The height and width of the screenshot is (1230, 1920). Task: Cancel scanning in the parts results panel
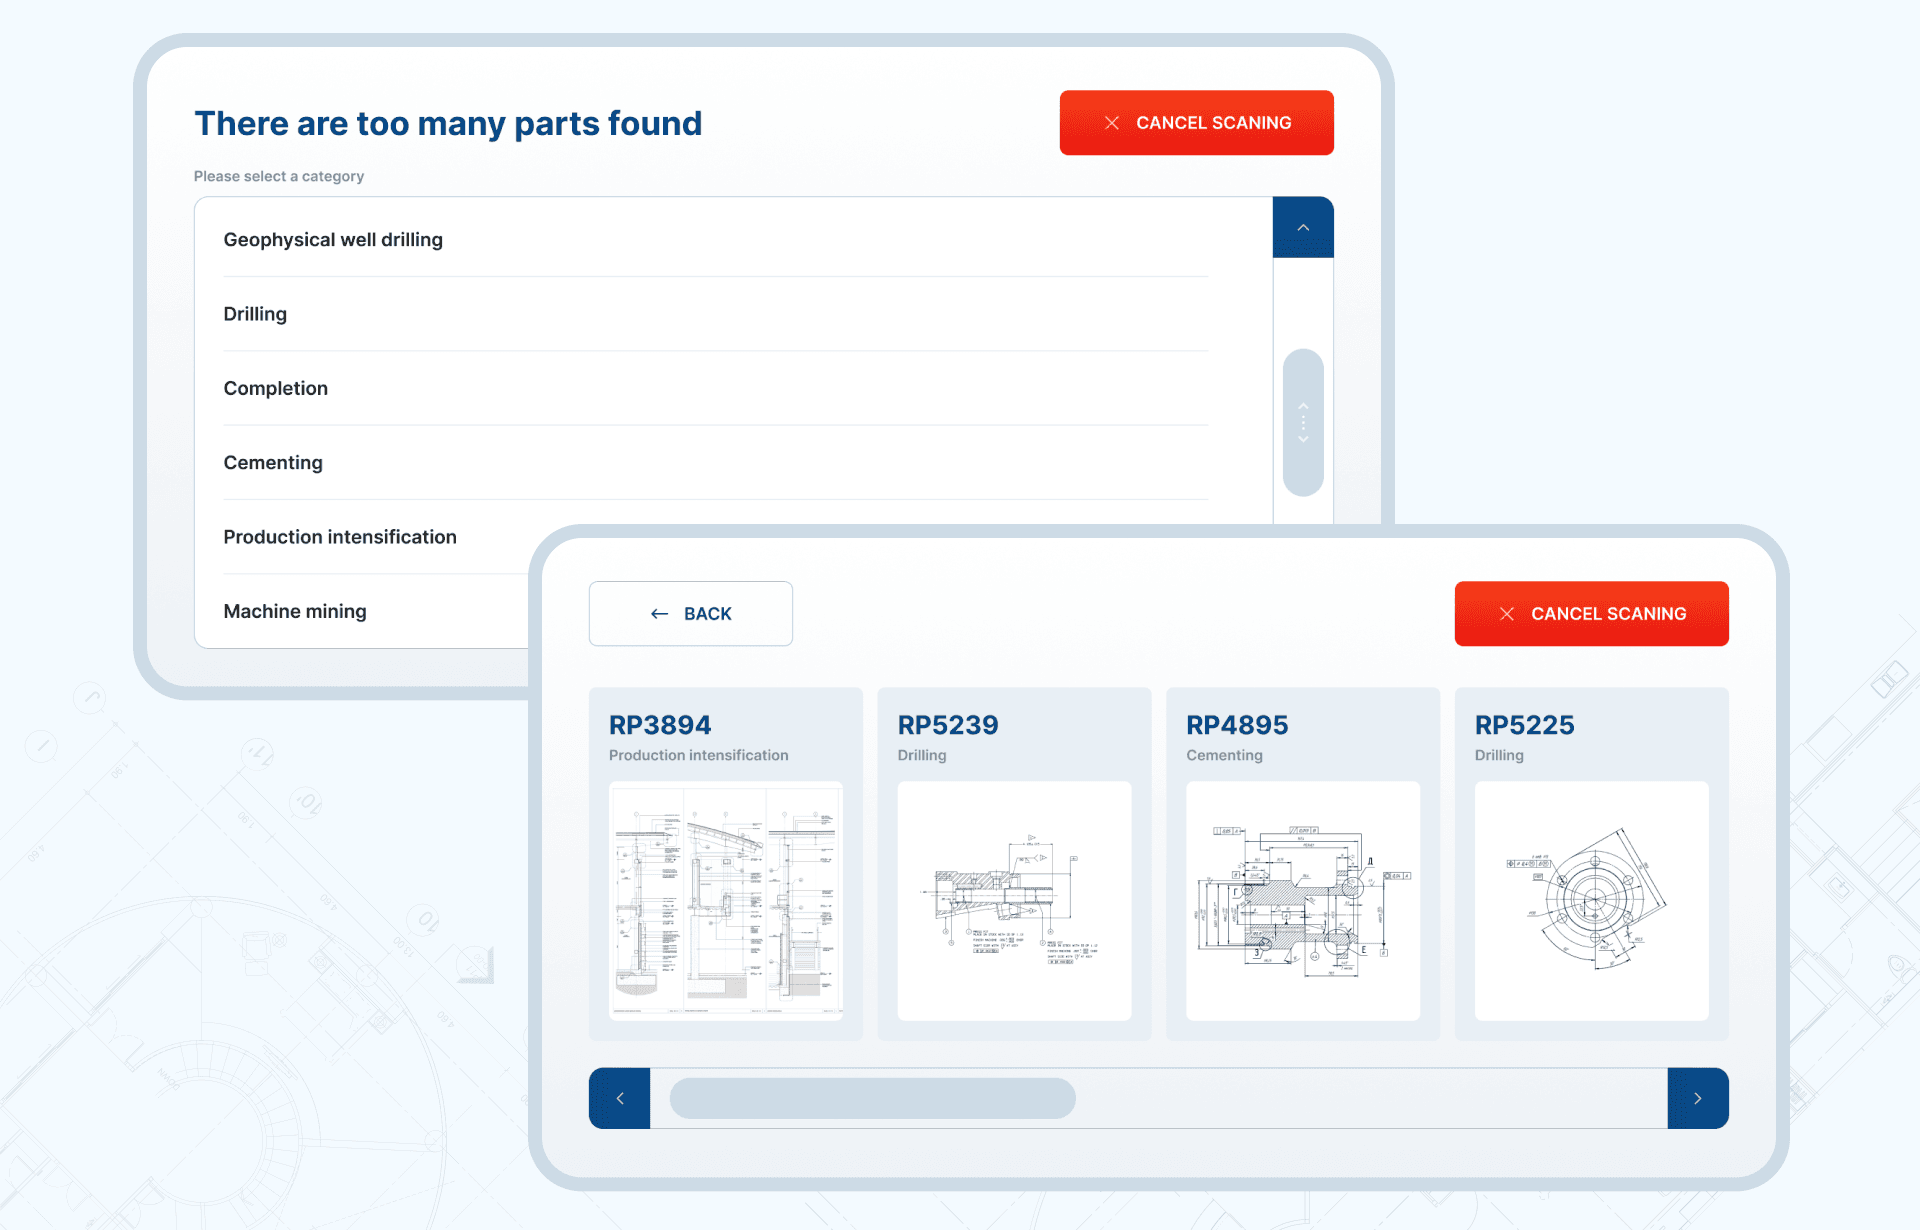pyautogui.click(x=1590, y=614)
